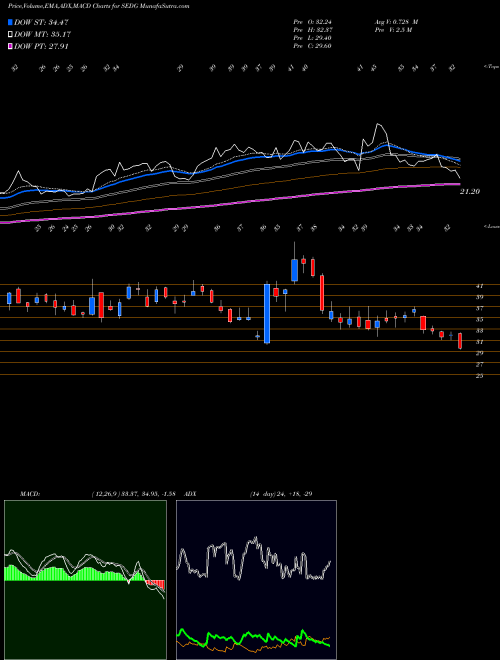Click the last red candlestick near 31
Image resolution: width=500 pixels, height=660 pixels.
pos(460,341)
